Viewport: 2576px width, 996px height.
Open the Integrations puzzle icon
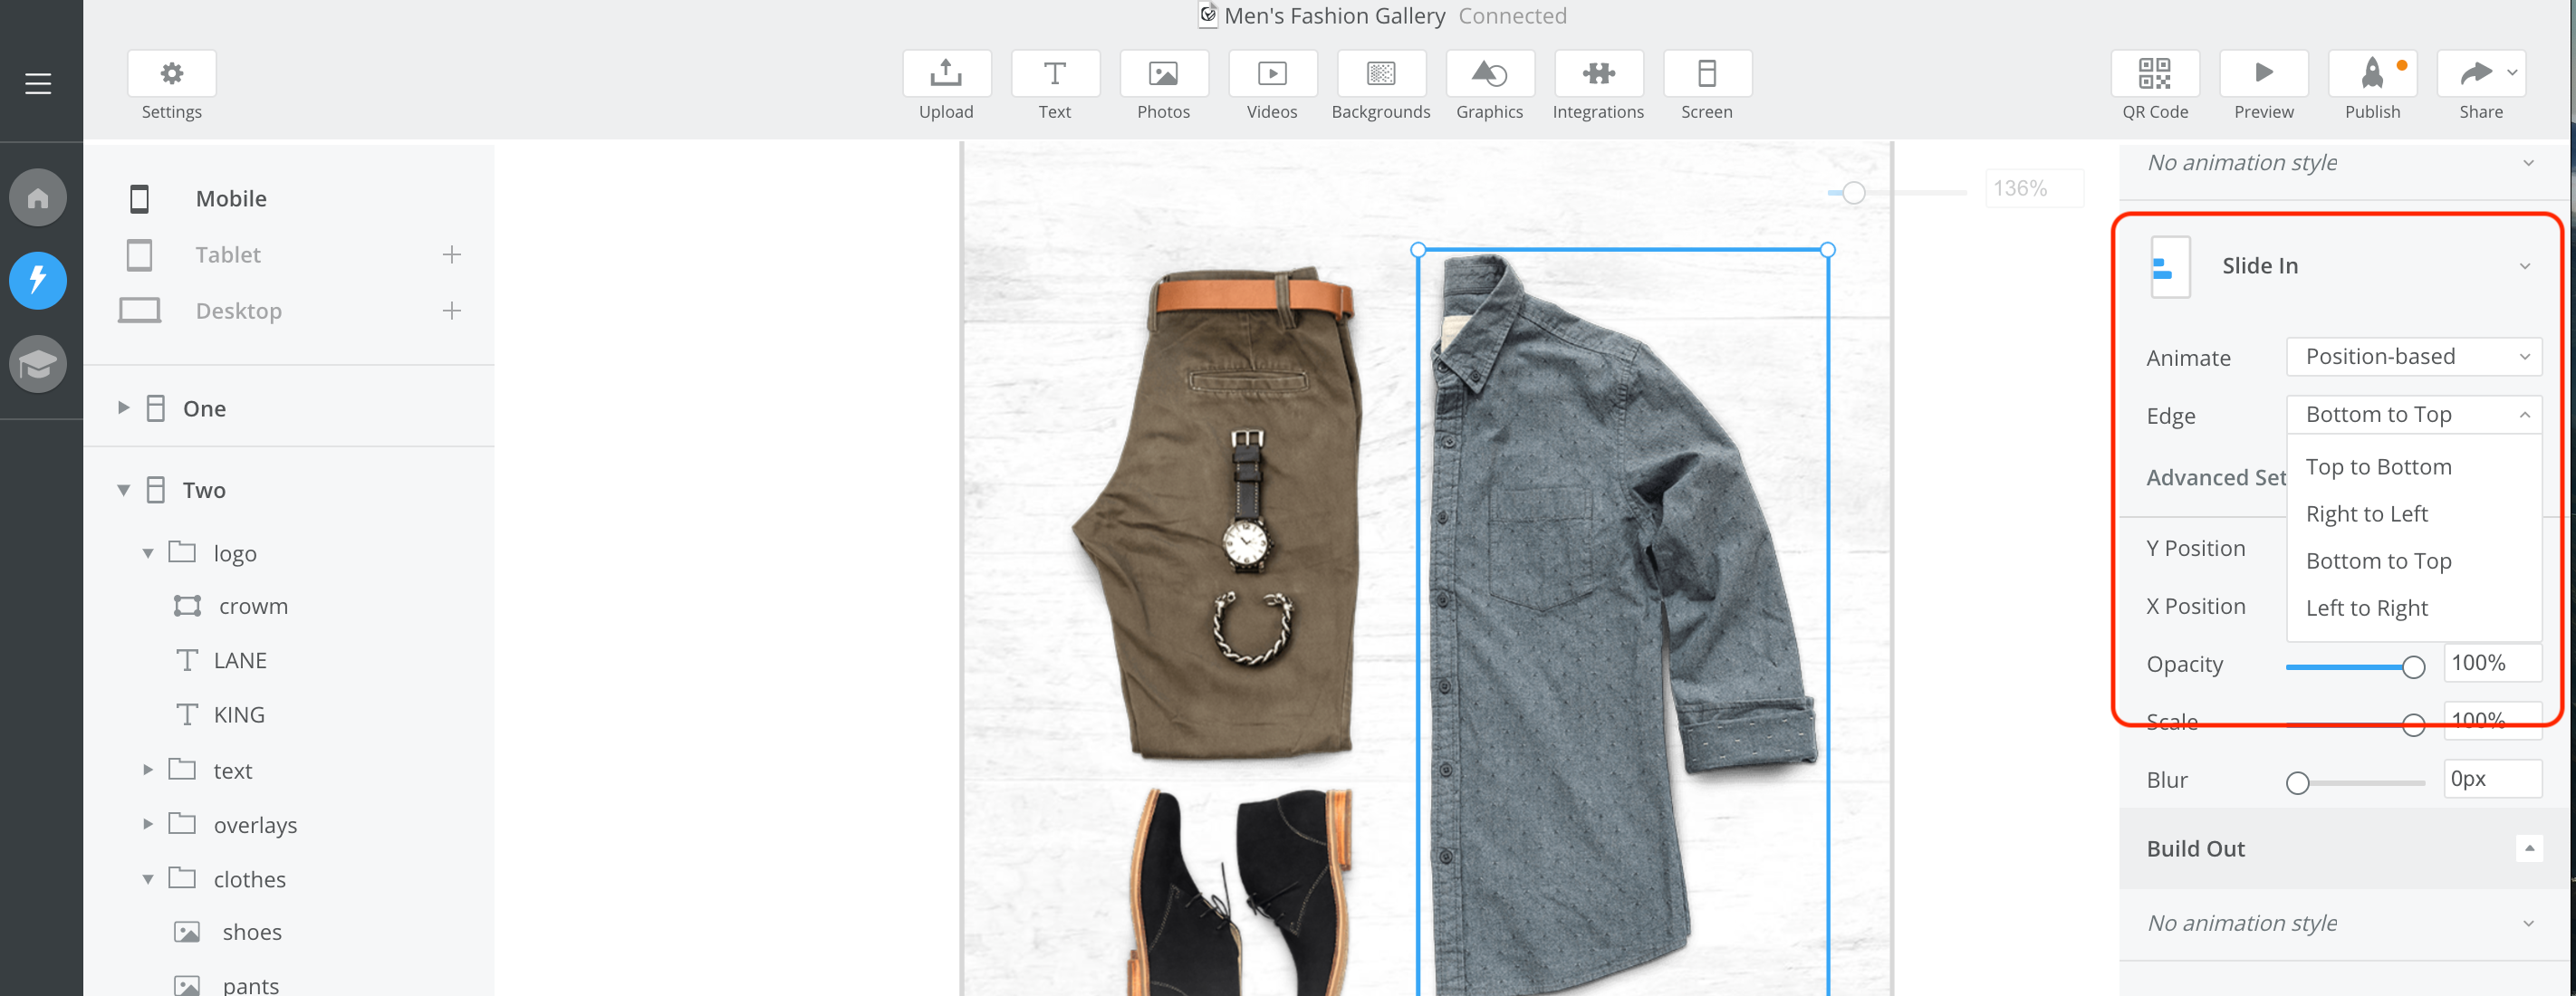click(1597, 74)
